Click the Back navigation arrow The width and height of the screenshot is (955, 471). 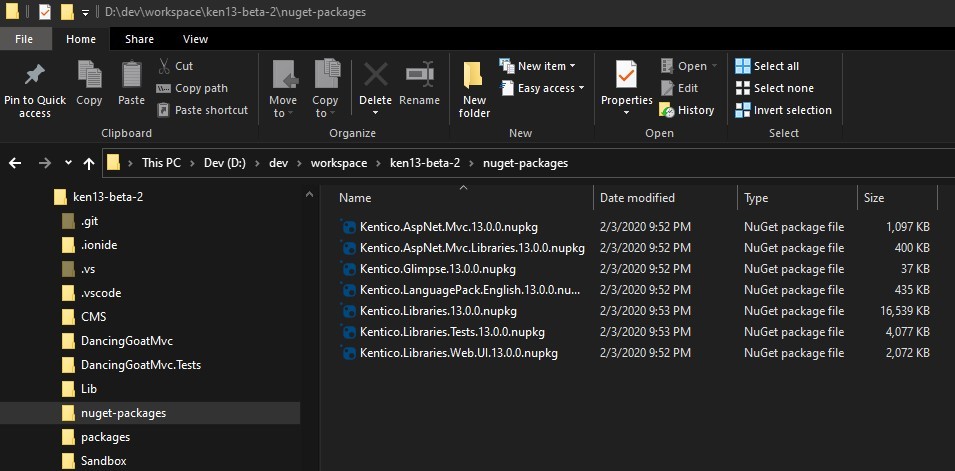click(15, 163)
